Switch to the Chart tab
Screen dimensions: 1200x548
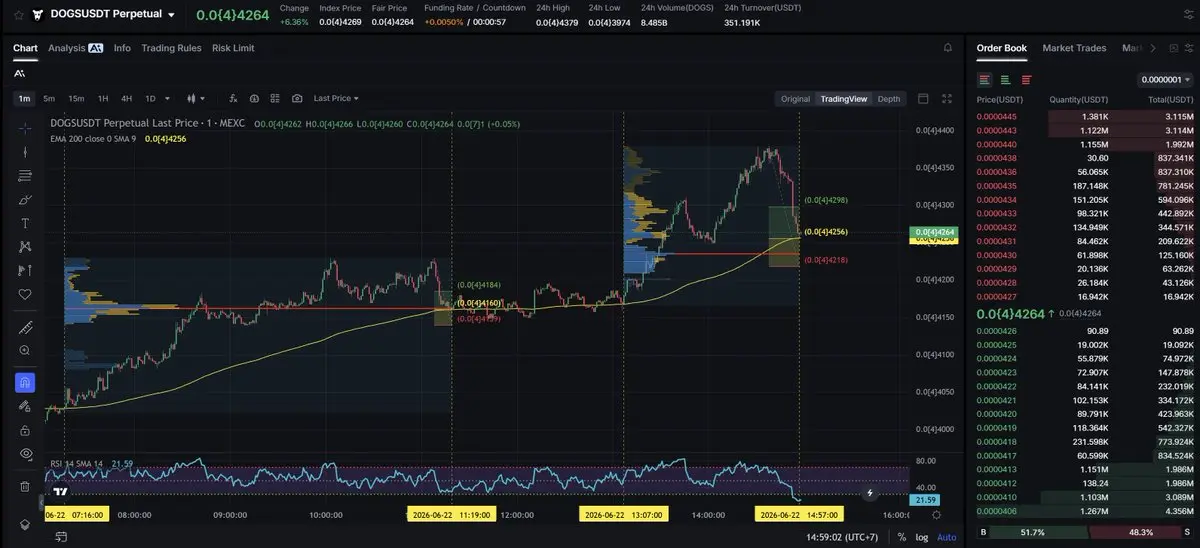point(25,48)
